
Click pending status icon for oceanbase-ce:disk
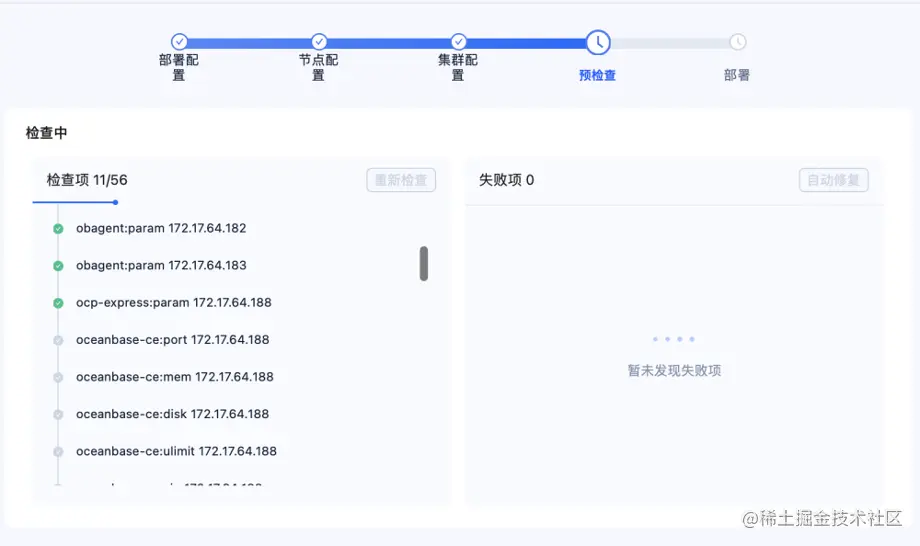coord(58,415)
